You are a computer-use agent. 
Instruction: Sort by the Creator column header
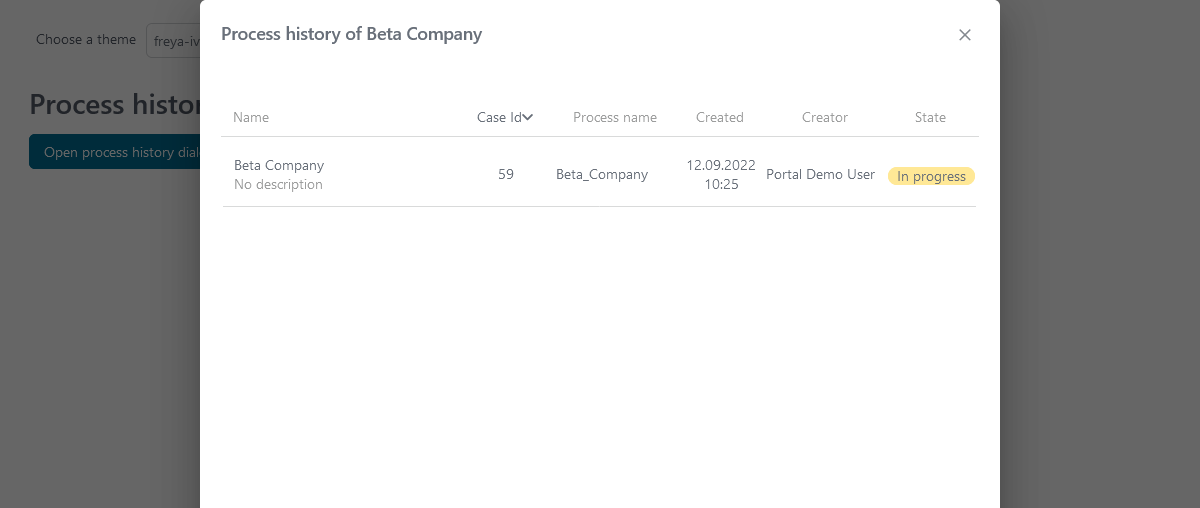825,117
